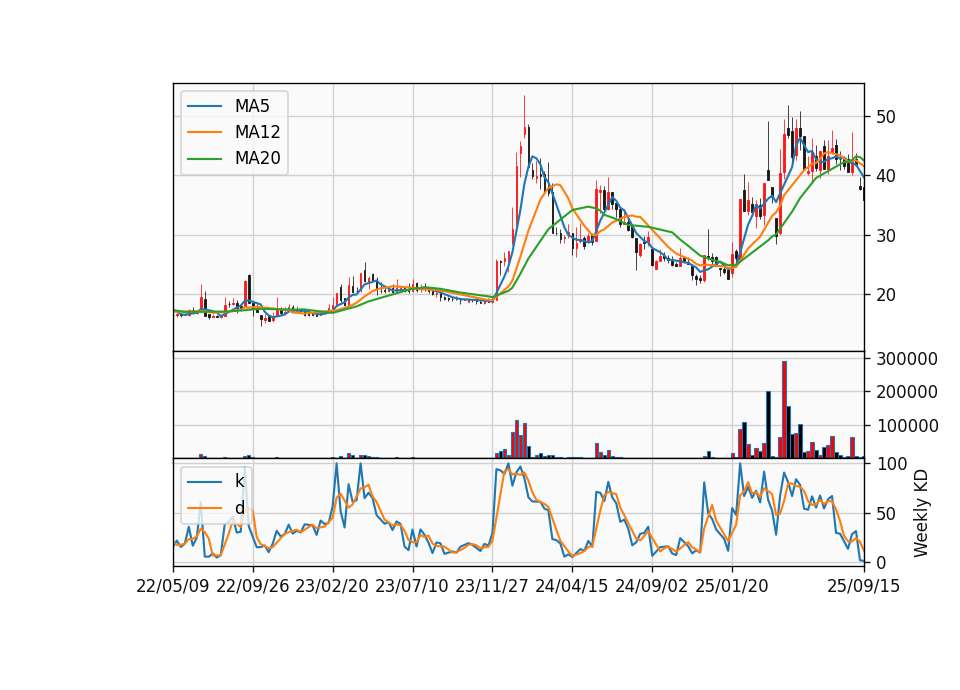Click the price axis value 20
Image resolution: width=960 pixels, height=690 pixels.
(886, 295)
